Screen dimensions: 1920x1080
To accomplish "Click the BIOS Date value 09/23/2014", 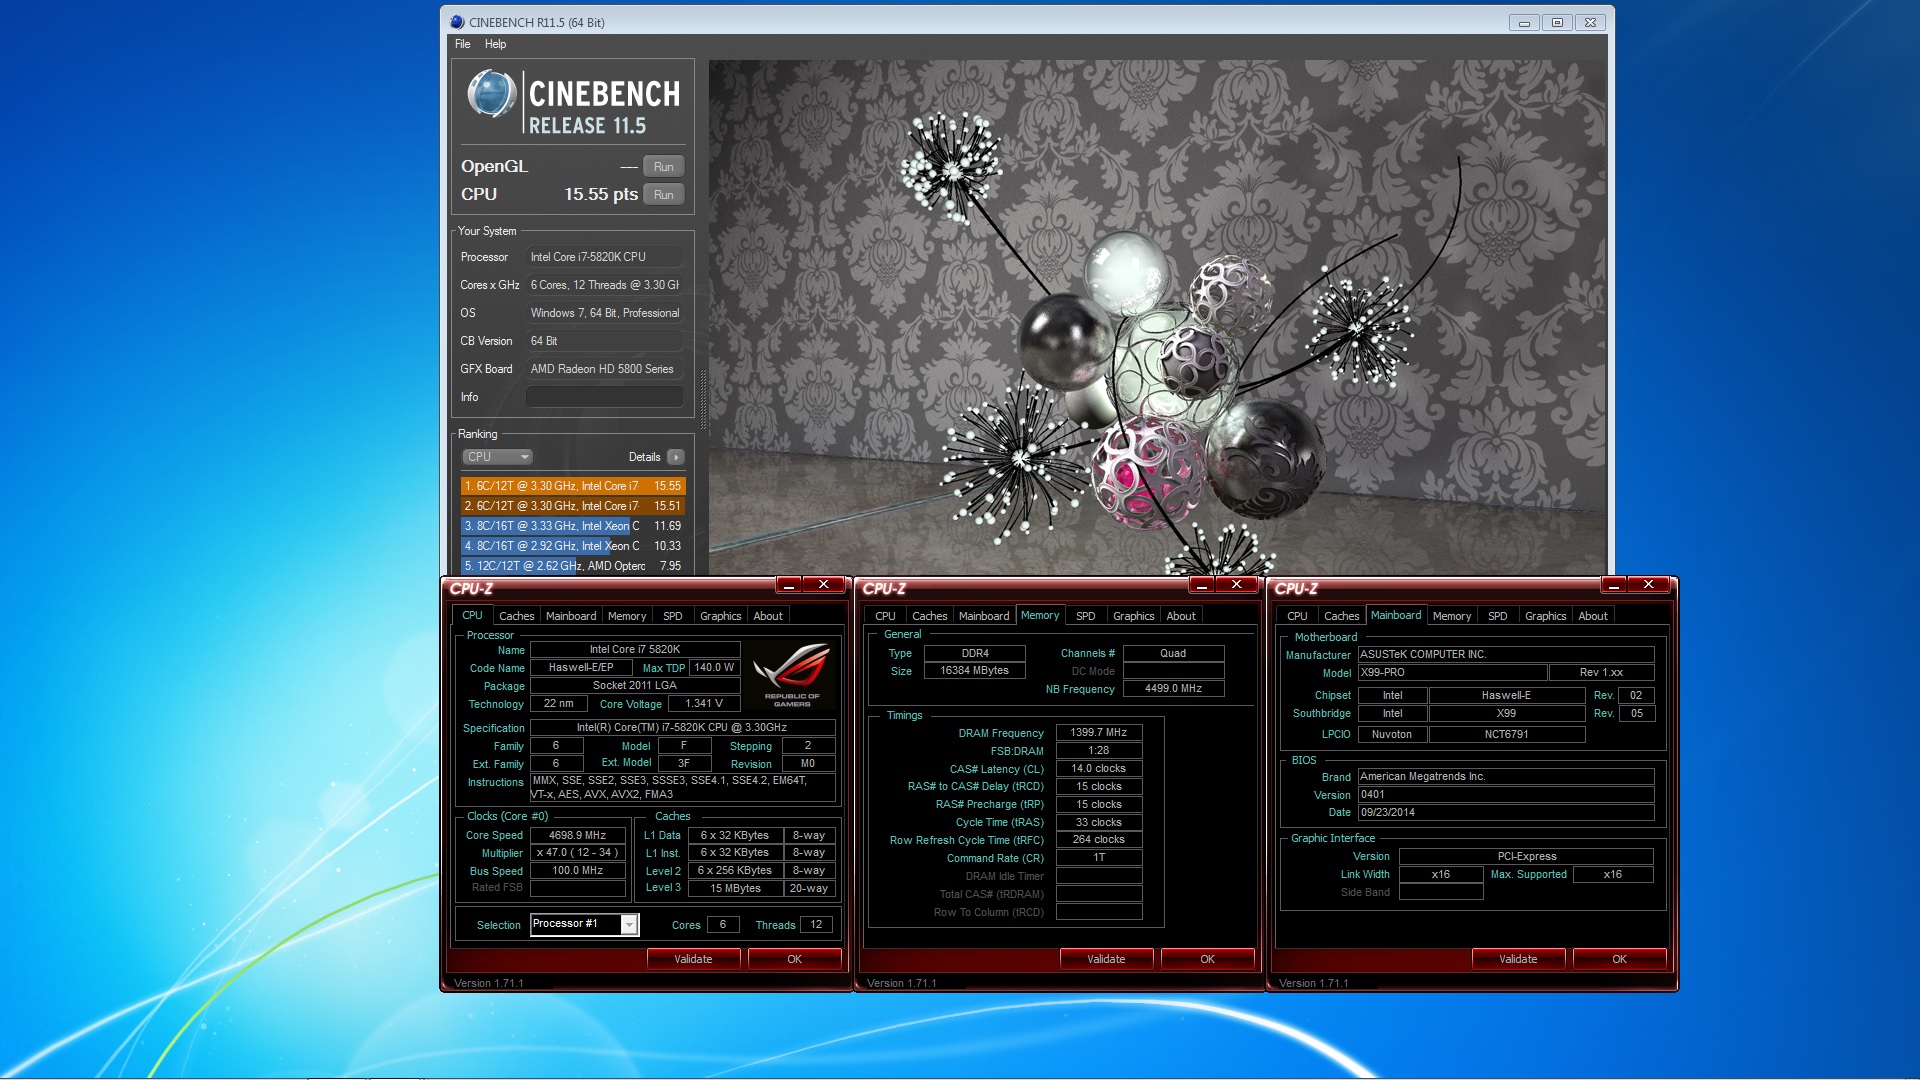I will coord(1505,812).
